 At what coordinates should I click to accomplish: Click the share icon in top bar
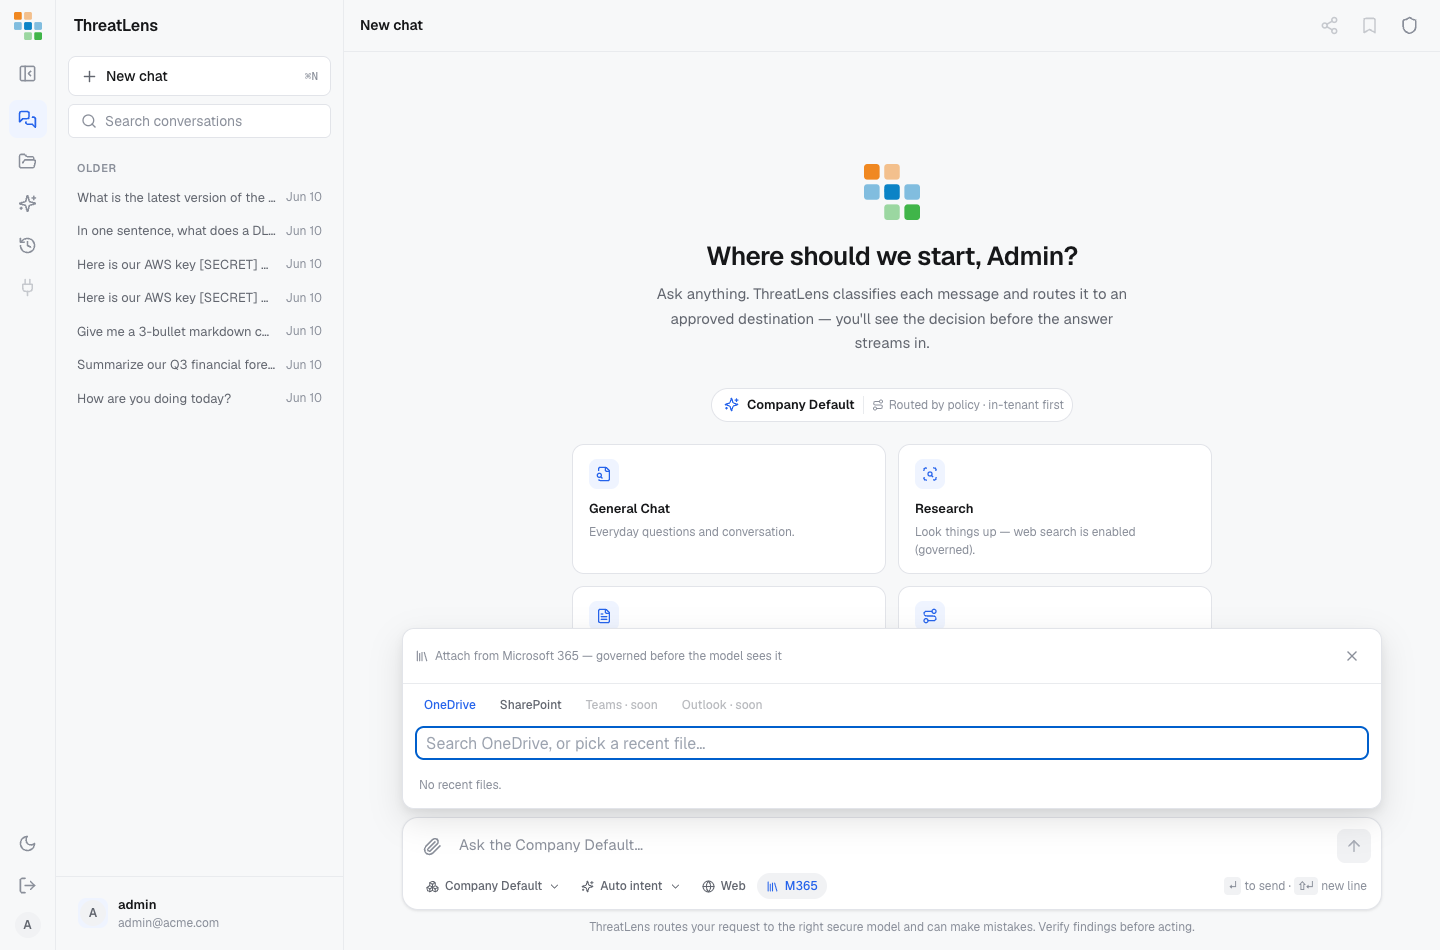[x=1329, y=26]
